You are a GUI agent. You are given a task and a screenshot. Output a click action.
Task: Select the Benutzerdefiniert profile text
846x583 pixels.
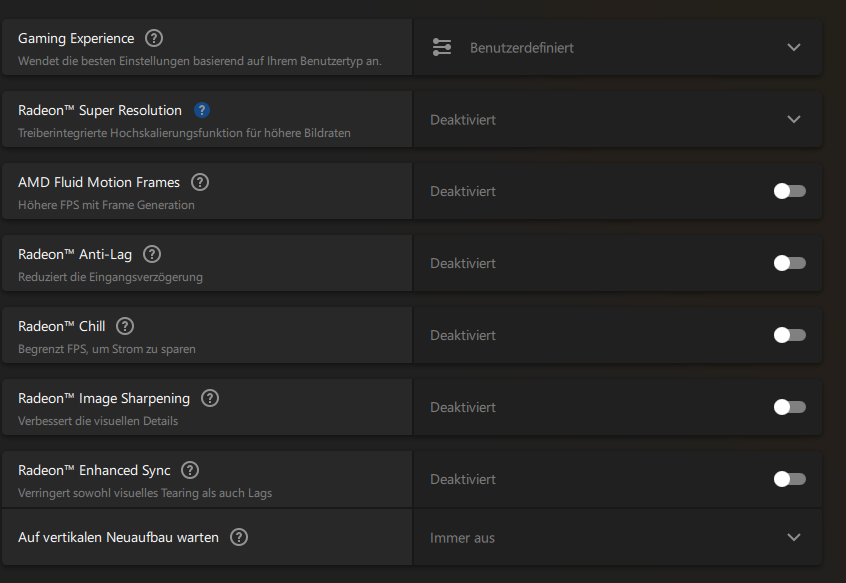click(x=522, y=47)
